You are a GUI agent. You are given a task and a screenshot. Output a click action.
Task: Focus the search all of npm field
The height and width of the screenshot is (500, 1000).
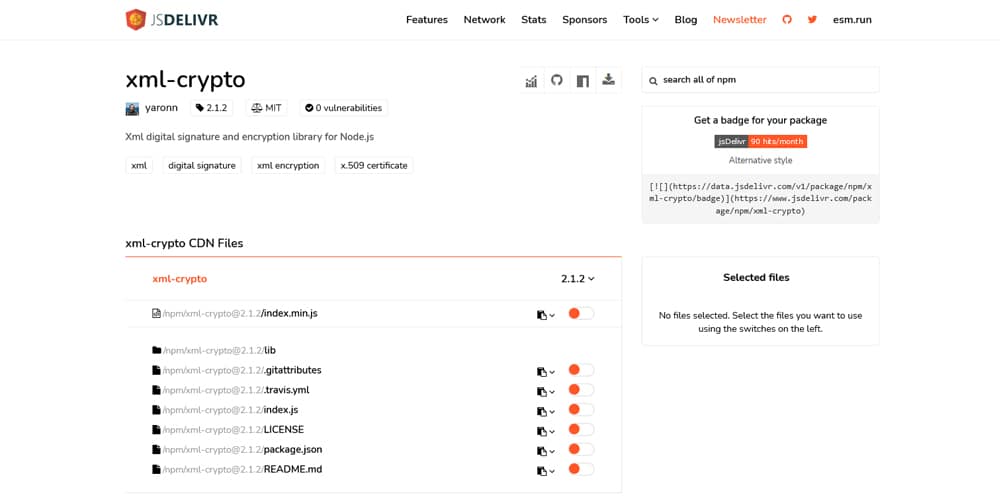tap(761, 80)
